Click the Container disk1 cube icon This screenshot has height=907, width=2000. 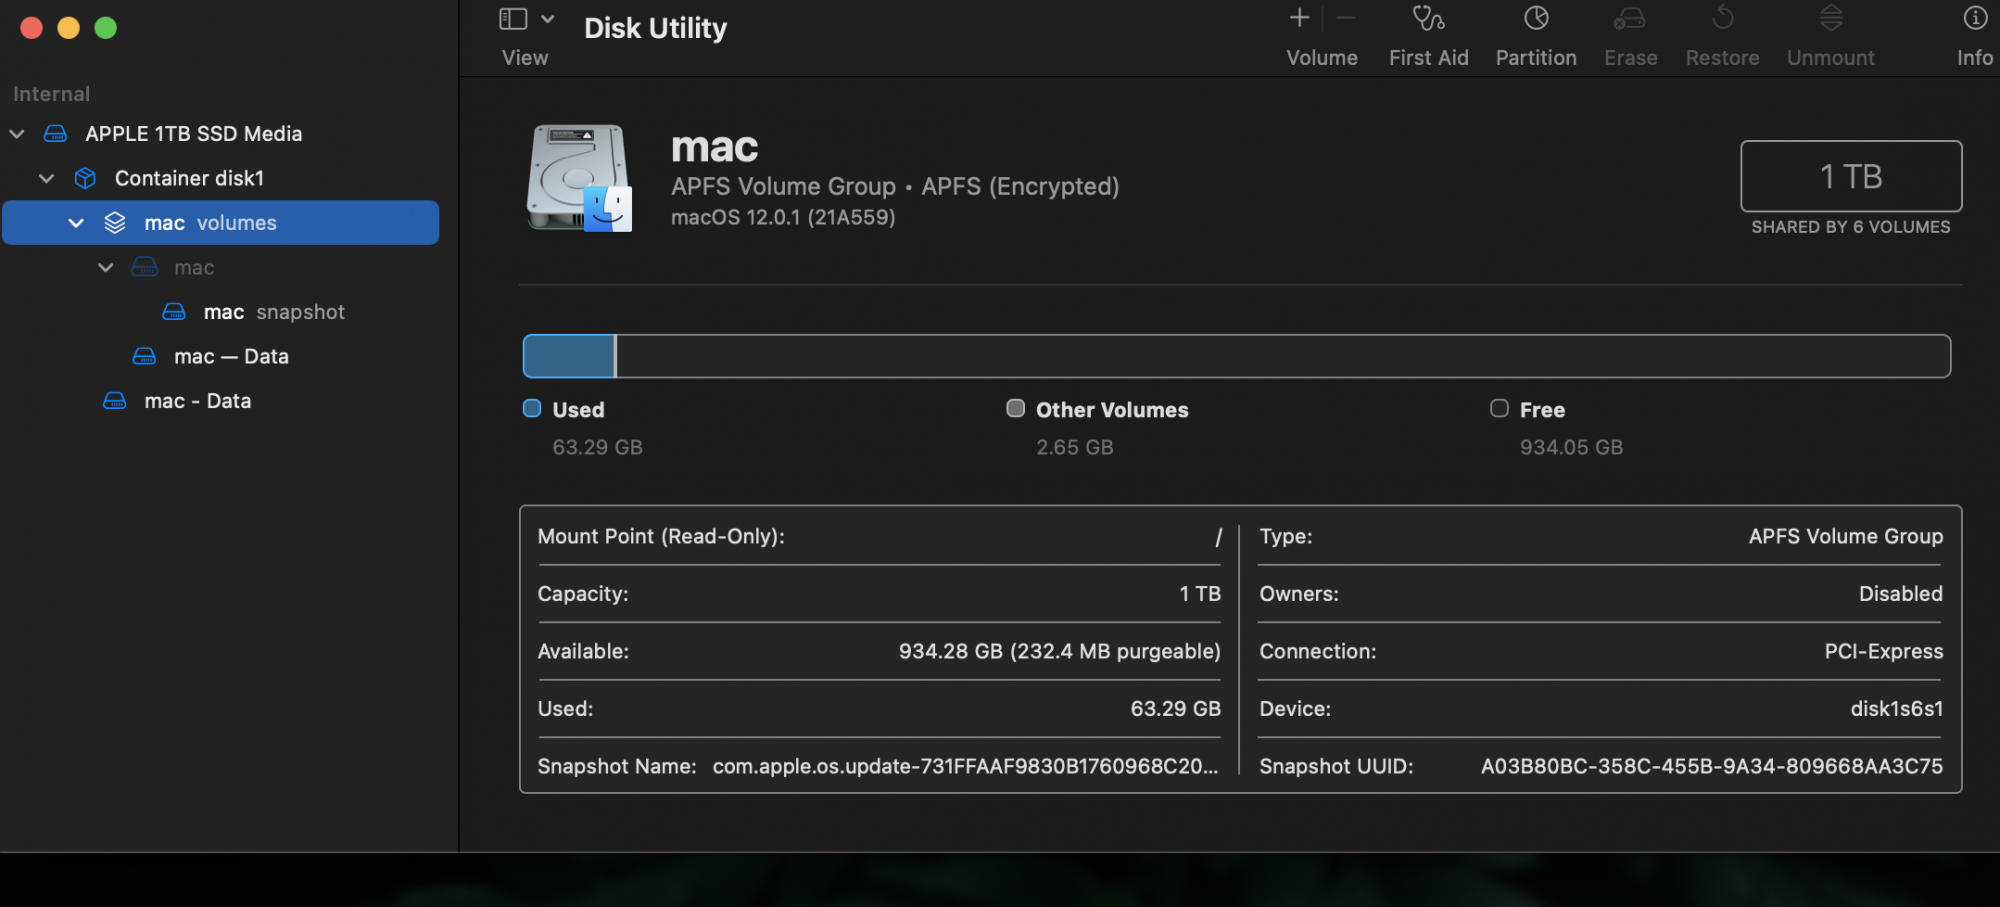pos(85,178)
